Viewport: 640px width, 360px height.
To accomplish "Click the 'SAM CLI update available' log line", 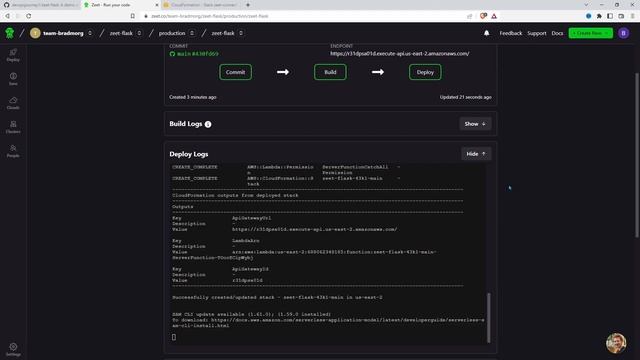I will 251,314.
